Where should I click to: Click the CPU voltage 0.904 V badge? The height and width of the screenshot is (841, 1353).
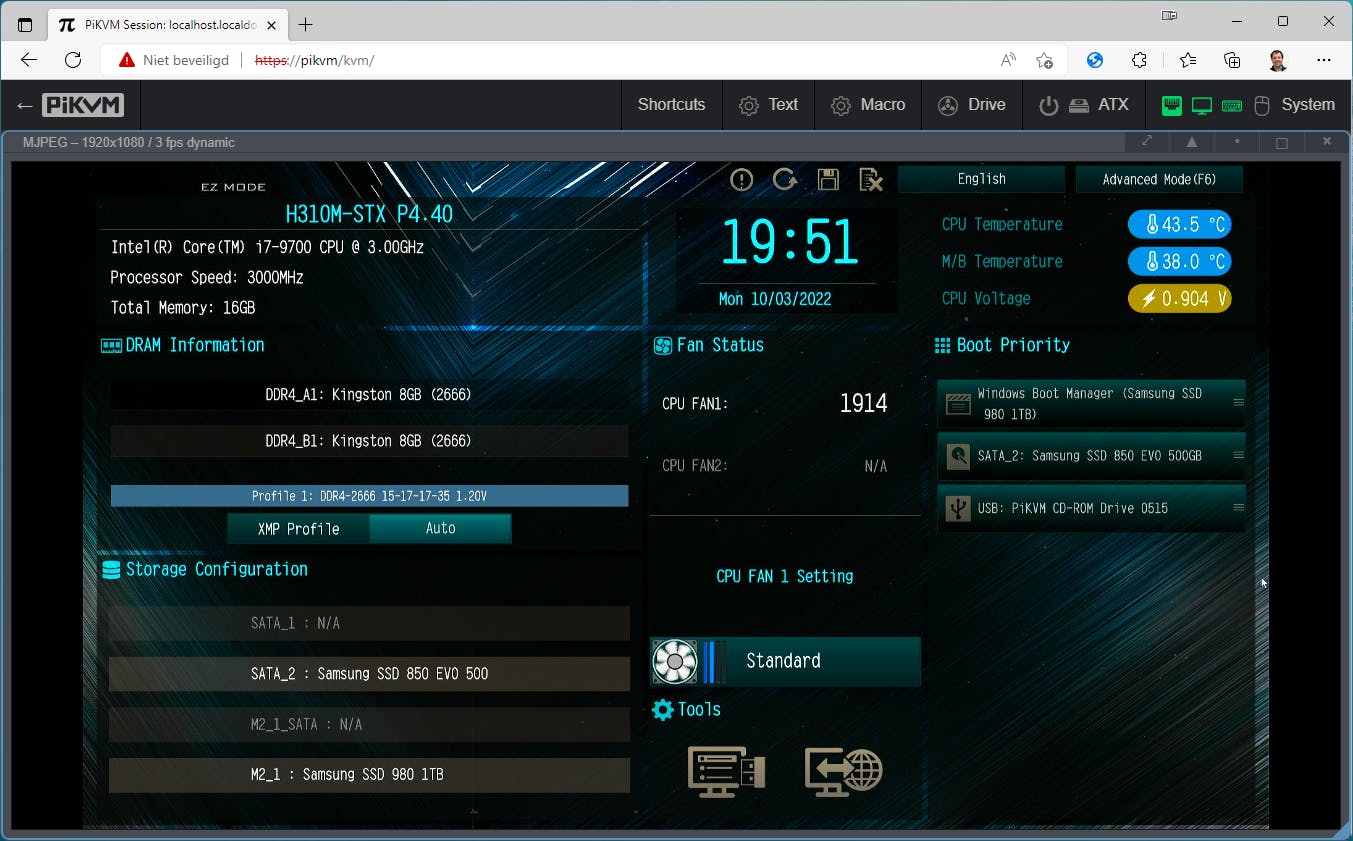[x=1179, y=299]
